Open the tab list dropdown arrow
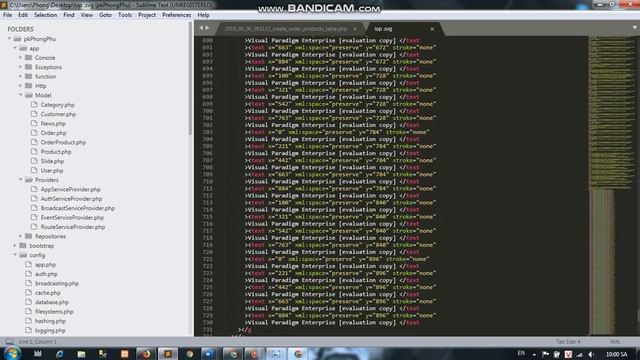 coord(634,28)
